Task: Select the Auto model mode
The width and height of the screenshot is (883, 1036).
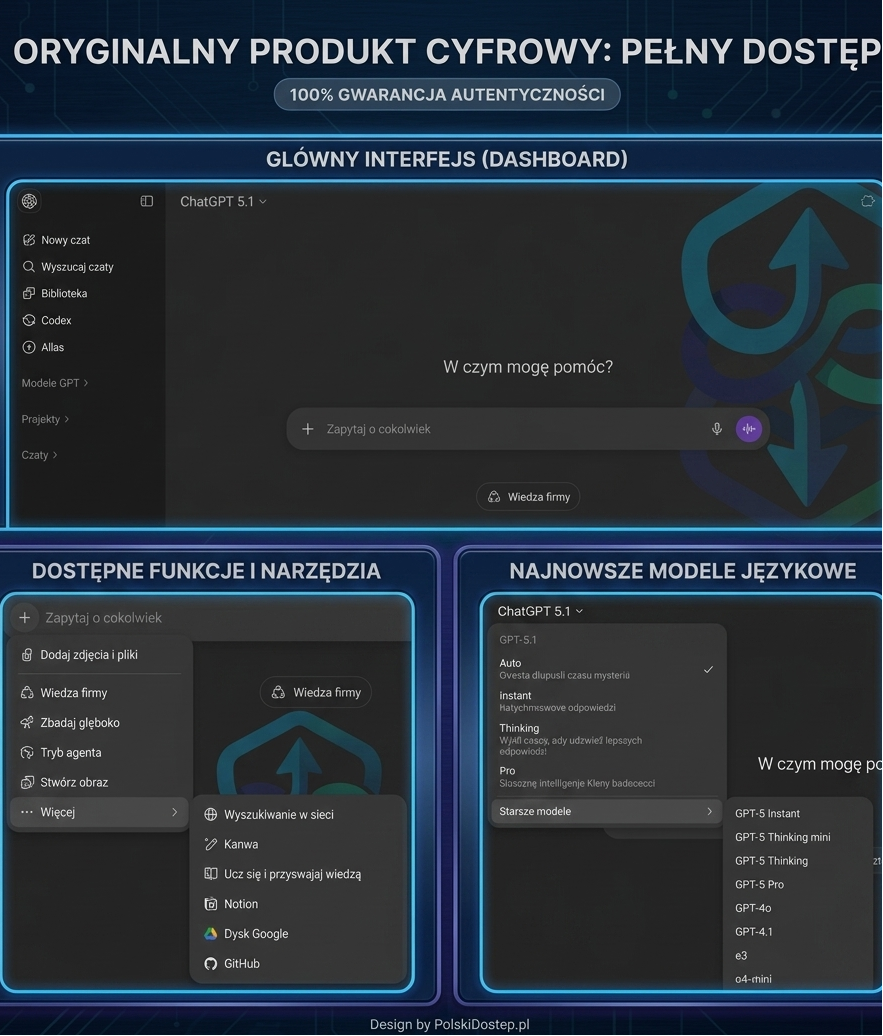Action: coord(605,669)
